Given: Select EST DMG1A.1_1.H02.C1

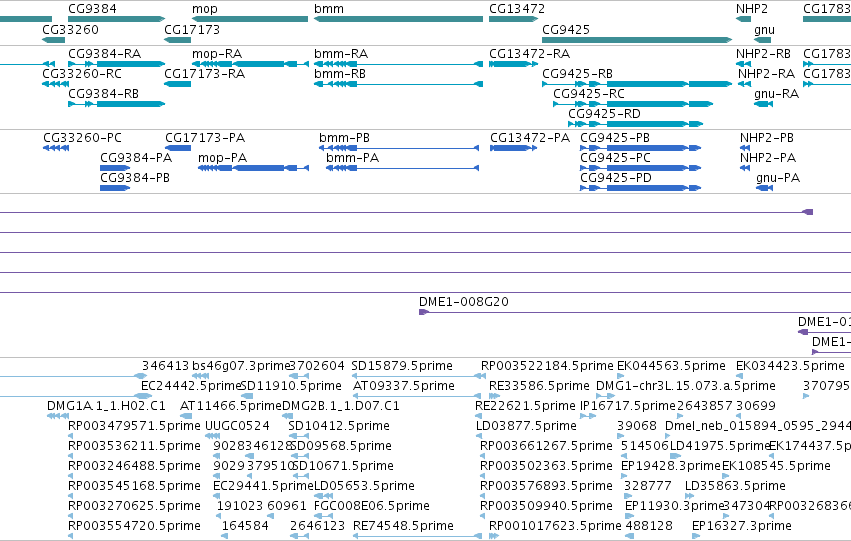Looking at the screenshot, I should (58, 416).
